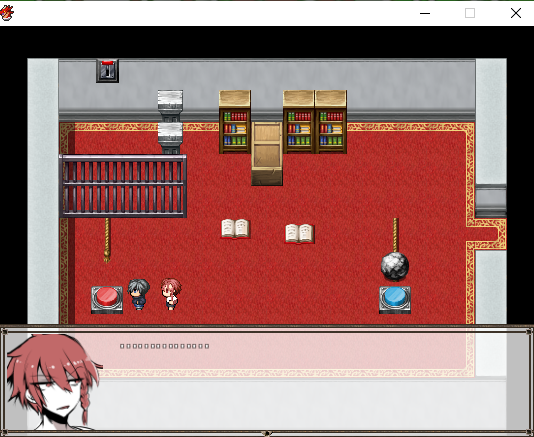
Task: Click the wooden crate between bookshelves
Action: (x=267, y=154)
